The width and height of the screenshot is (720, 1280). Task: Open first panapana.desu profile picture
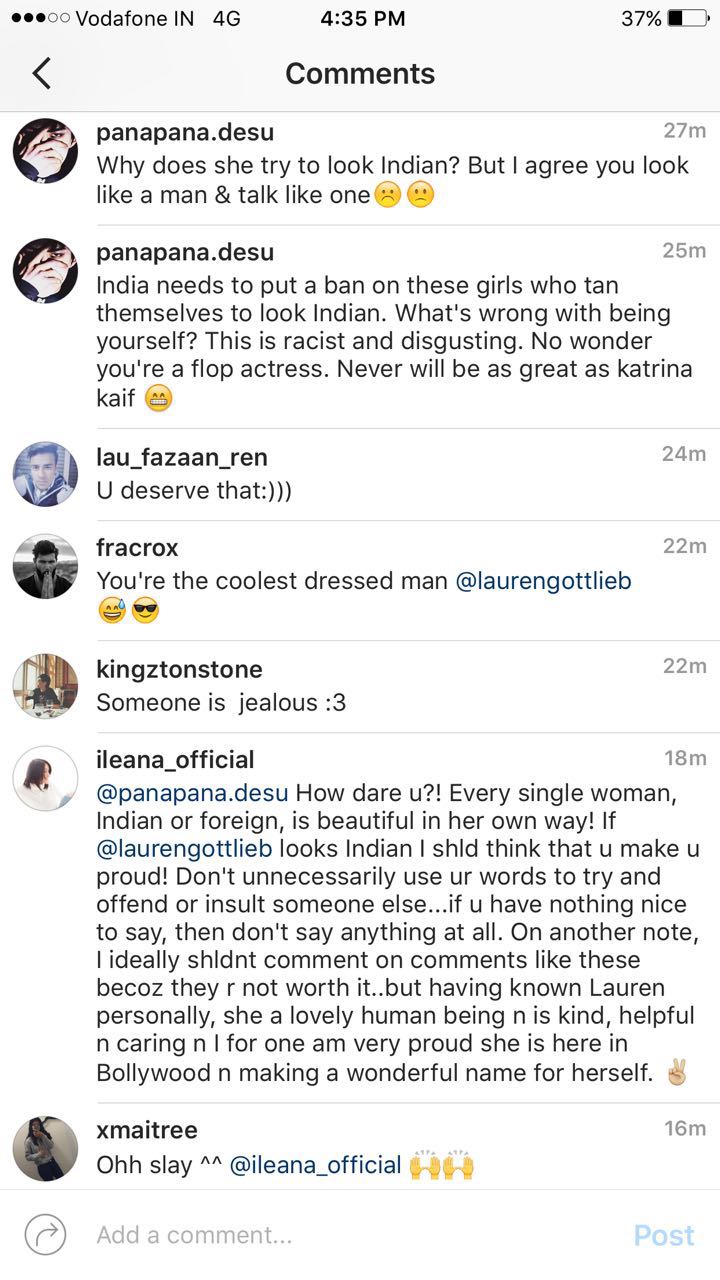pyautogui.click(x=45, y=150)
